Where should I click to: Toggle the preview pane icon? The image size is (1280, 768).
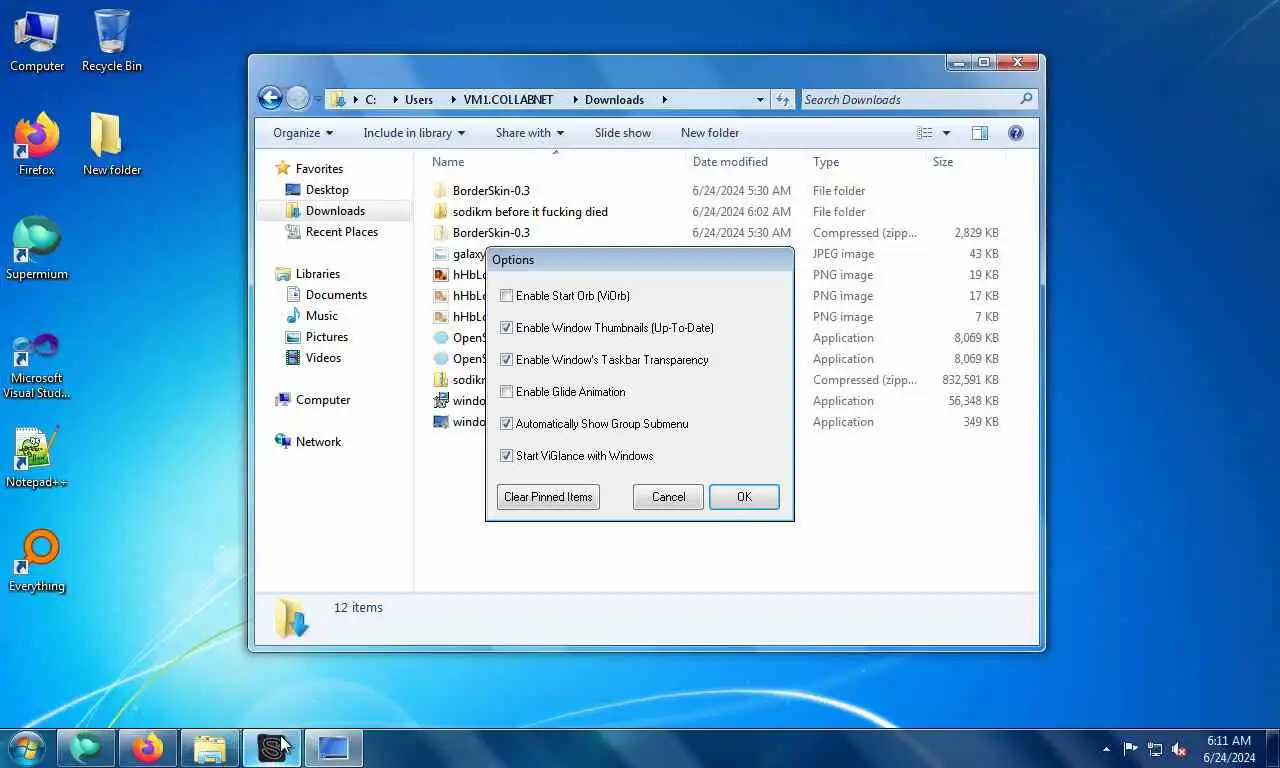coord(980,133)
